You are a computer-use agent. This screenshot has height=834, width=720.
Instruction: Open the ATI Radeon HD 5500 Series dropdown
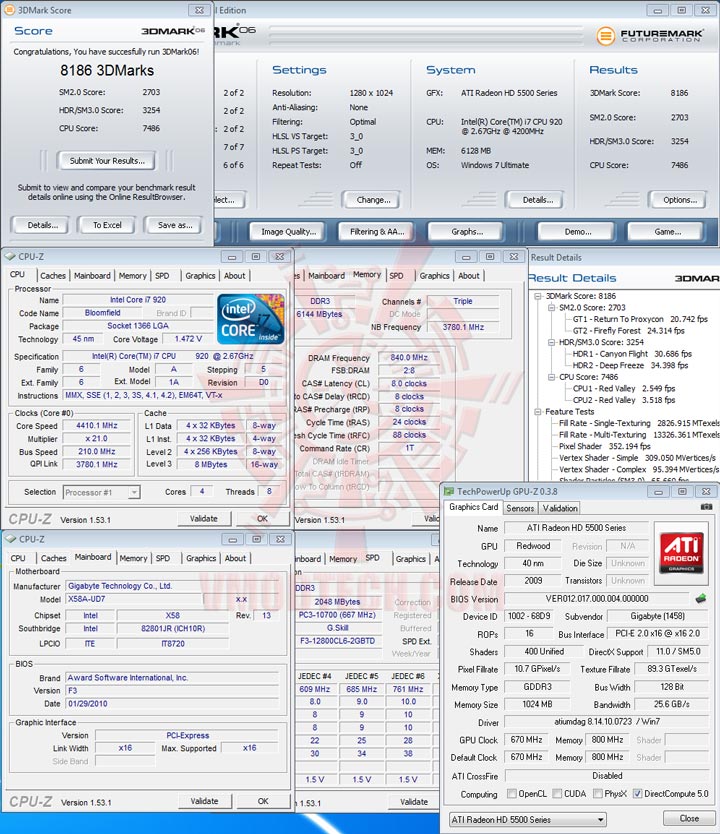tap(528, 819)
